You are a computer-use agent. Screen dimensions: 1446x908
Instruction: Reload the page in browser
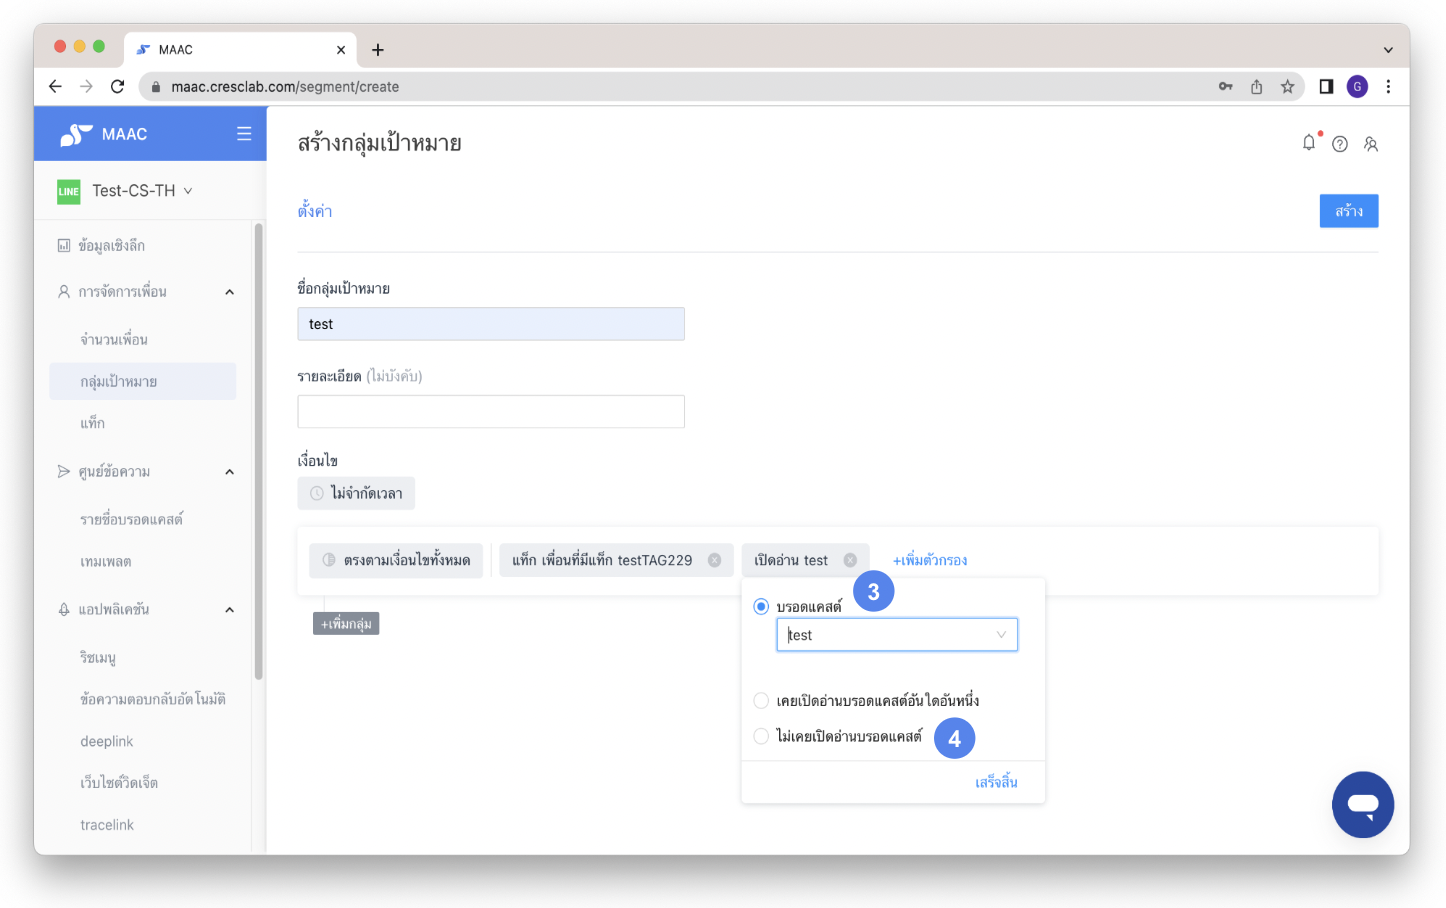118,87
